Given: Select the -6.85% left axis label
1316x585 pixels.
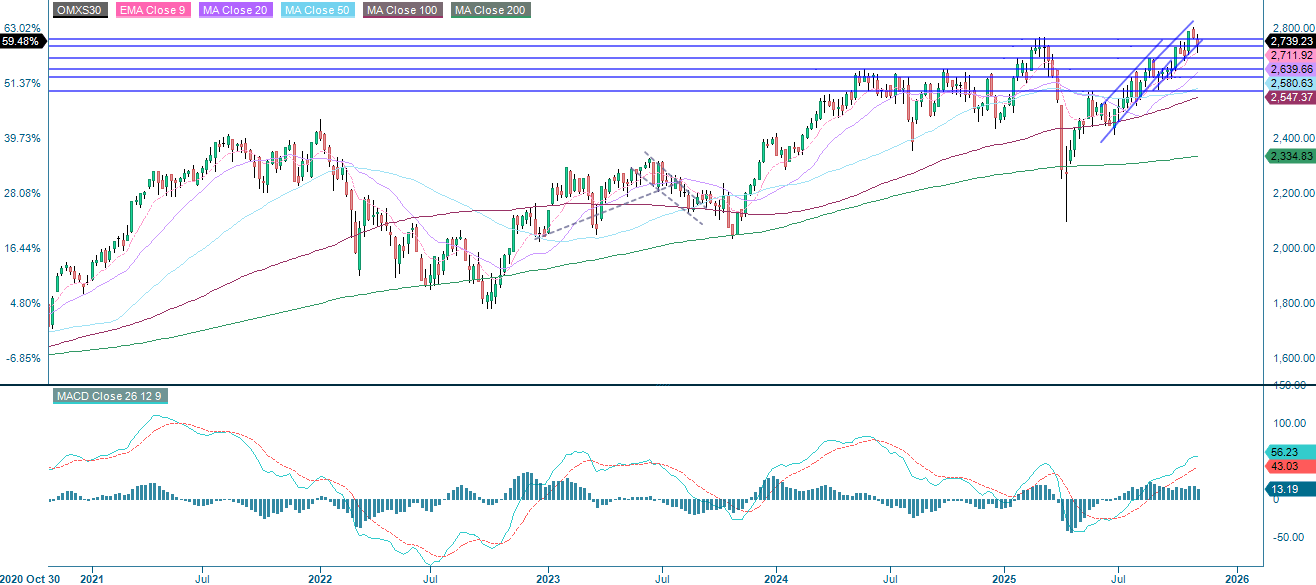Looking at the screenshot, I should tap(24, 358).
